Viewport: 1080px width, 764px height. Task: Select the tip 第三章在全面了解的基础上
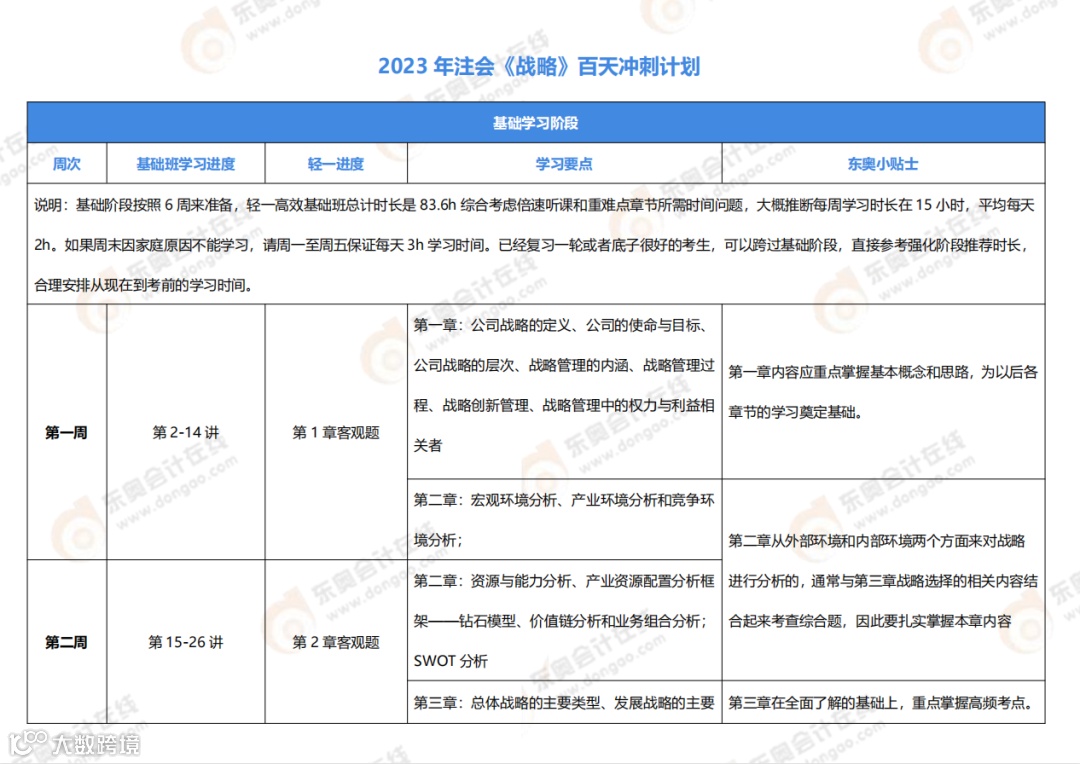[883, 703]
